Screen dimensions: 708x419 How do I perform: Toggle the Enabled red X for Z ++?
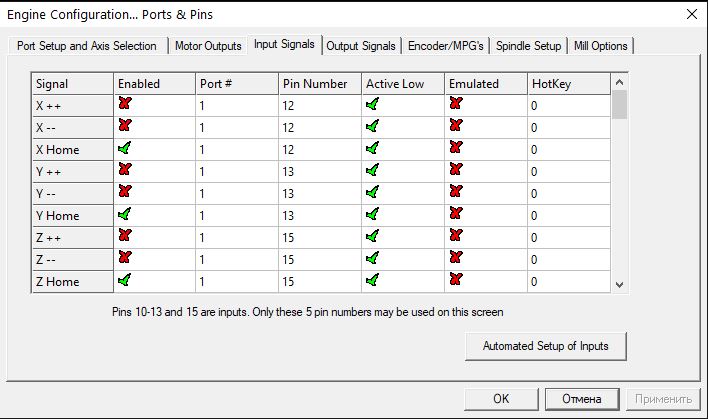(x=125, y=236)
